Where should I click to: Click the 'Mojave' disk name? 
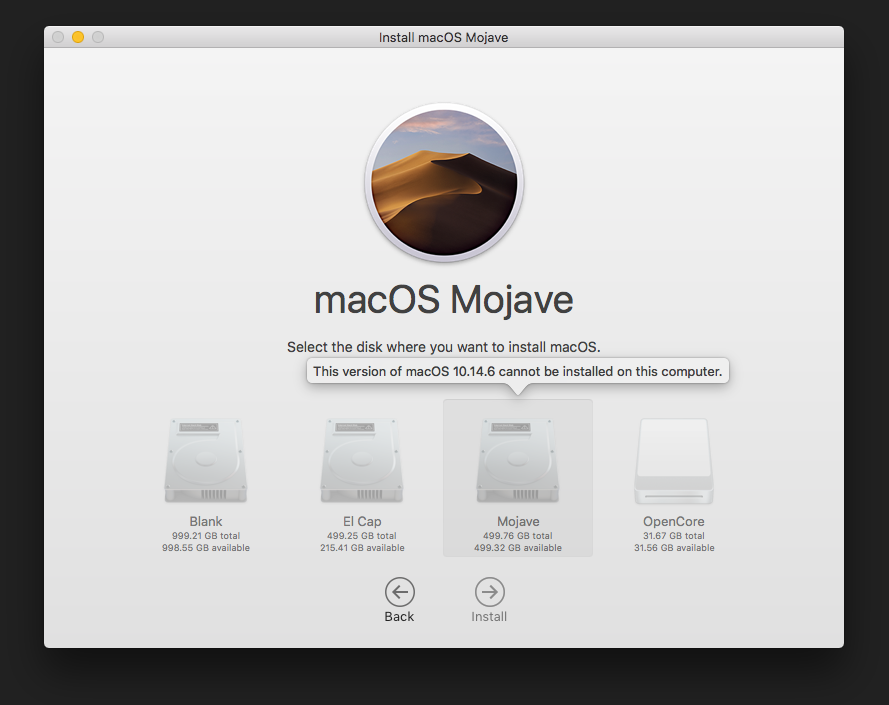518,521
